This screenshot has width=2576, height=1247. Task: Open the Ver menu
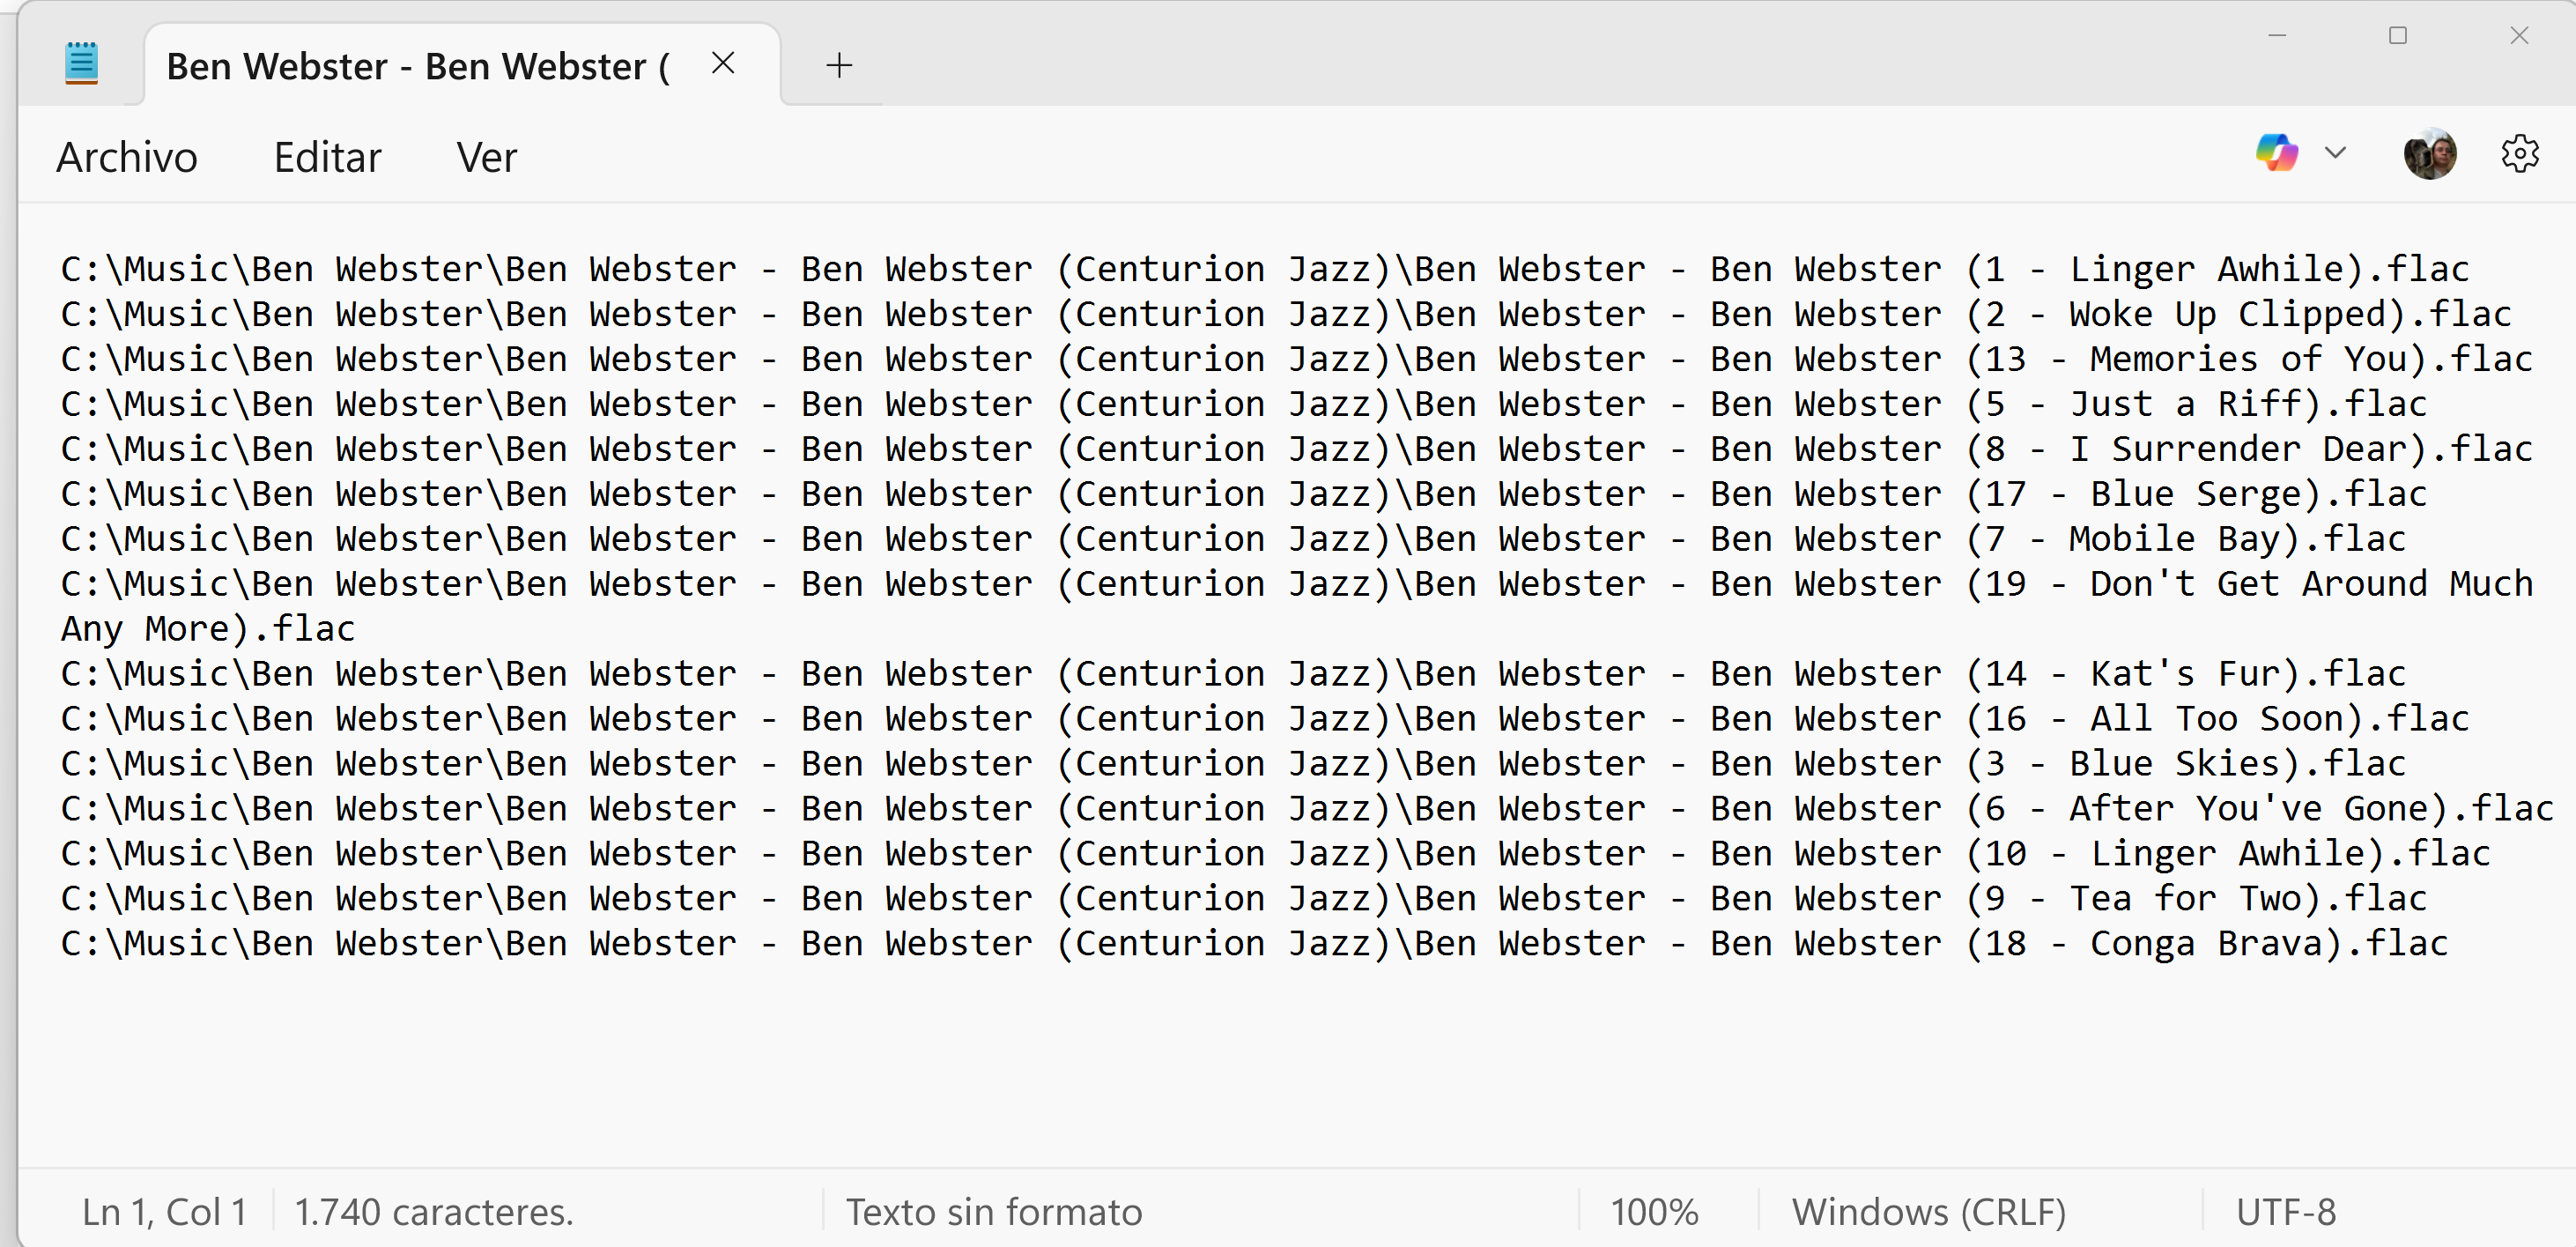(486, 158)
